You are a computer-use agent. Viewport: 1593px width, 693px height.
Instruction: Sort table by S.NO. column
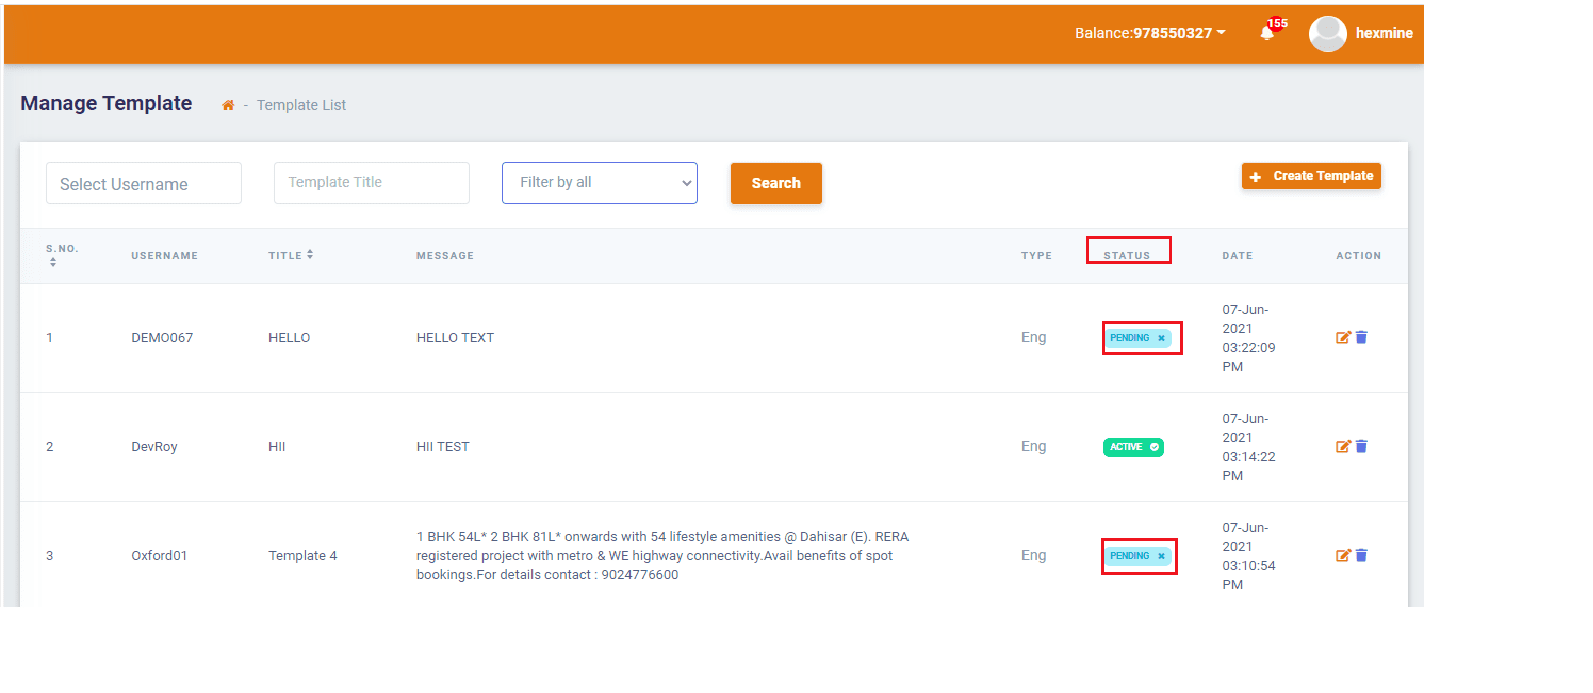(x=53, y=262)
